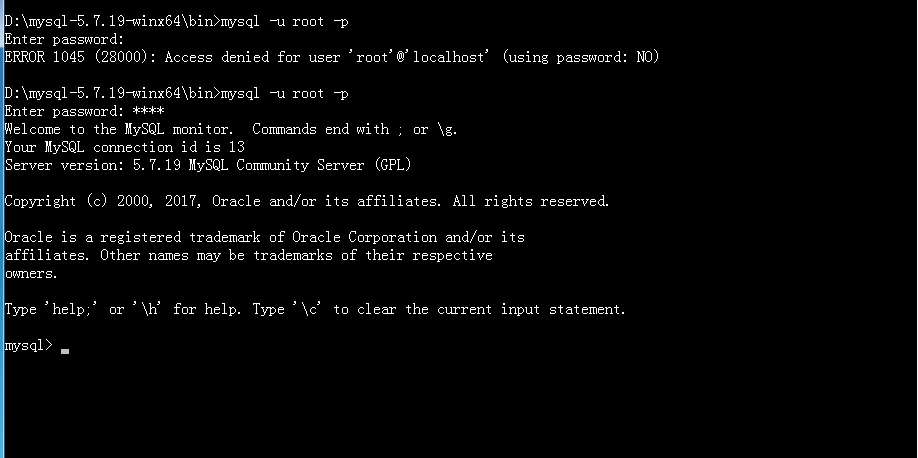Screen dimensions: 918x458
Task: Click the word 'owners.'
Action: [x=31, y=273]
